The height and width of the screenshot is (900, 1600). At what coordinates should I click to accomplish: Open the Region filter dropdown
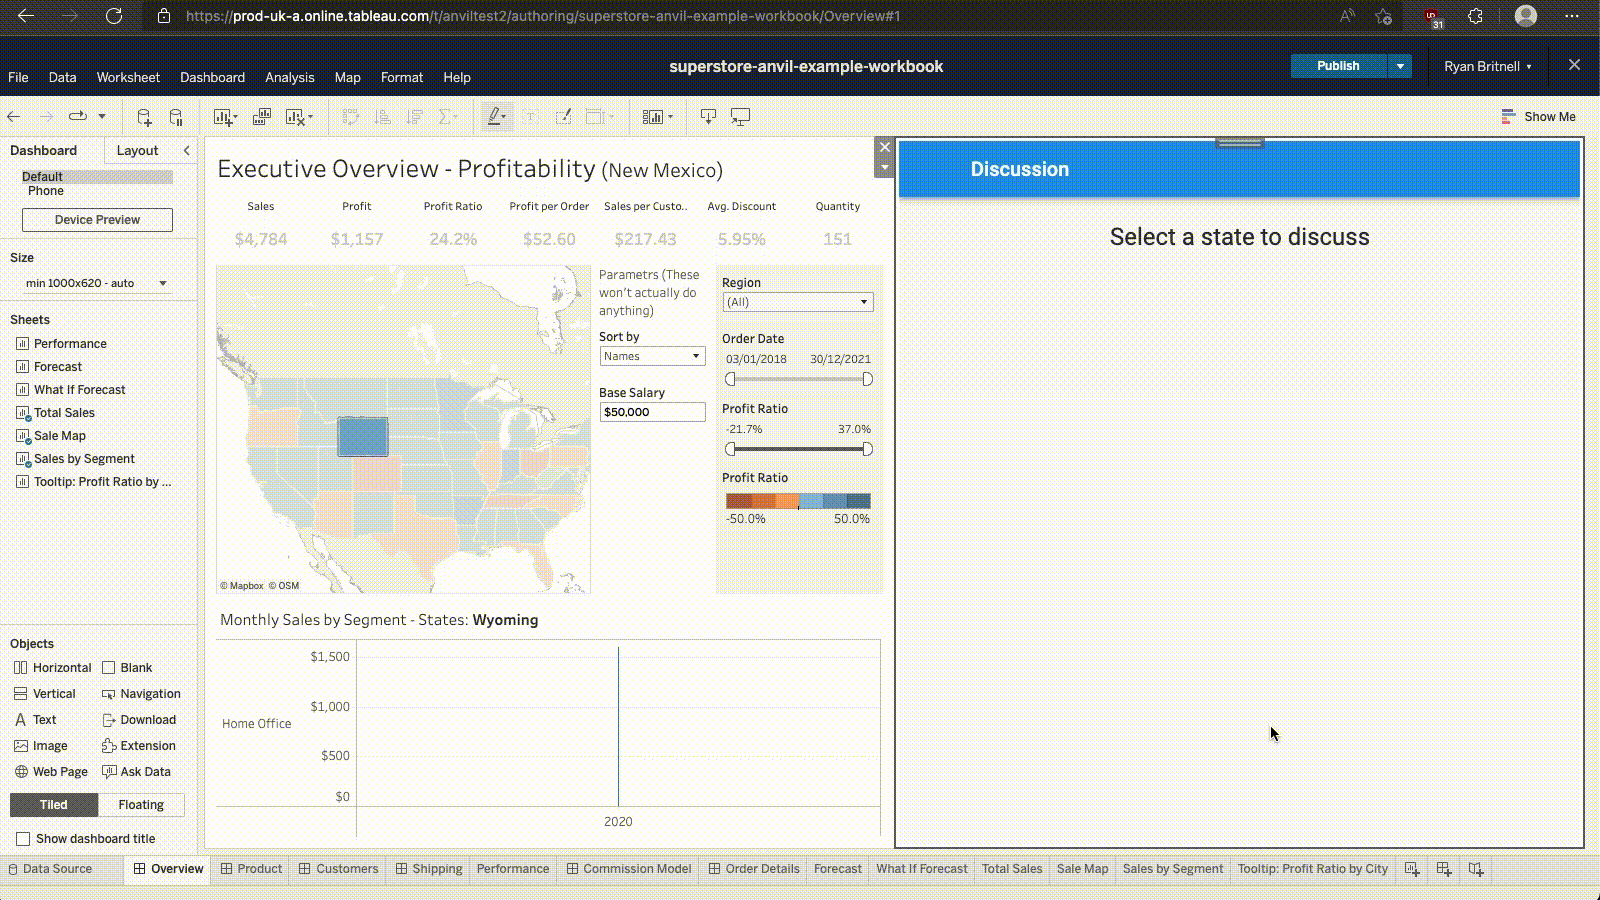(797, 302)
